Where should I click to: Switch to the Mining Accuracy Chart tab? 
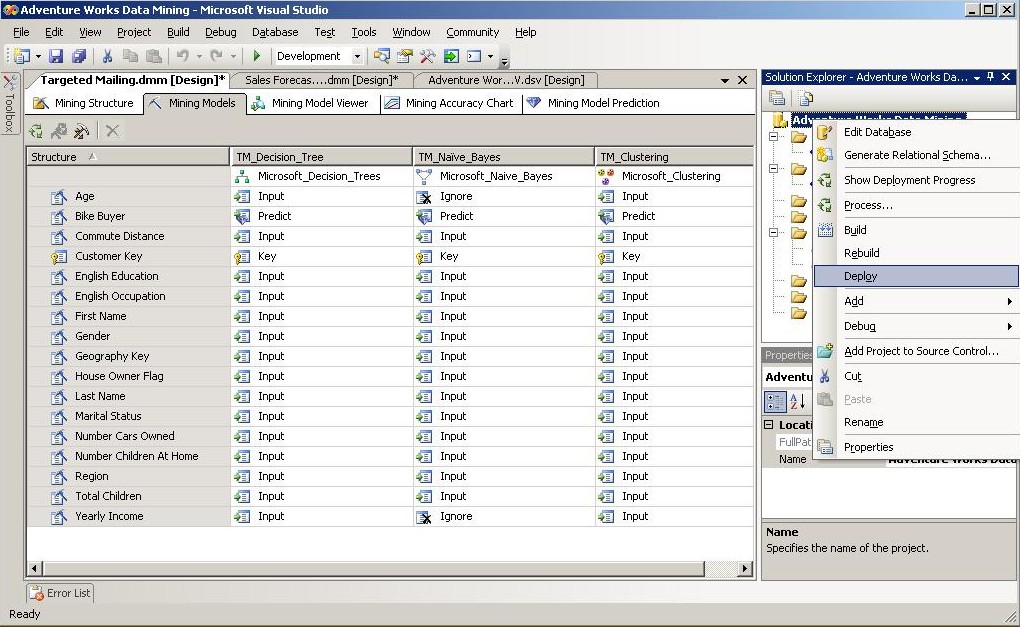point(450,103)
